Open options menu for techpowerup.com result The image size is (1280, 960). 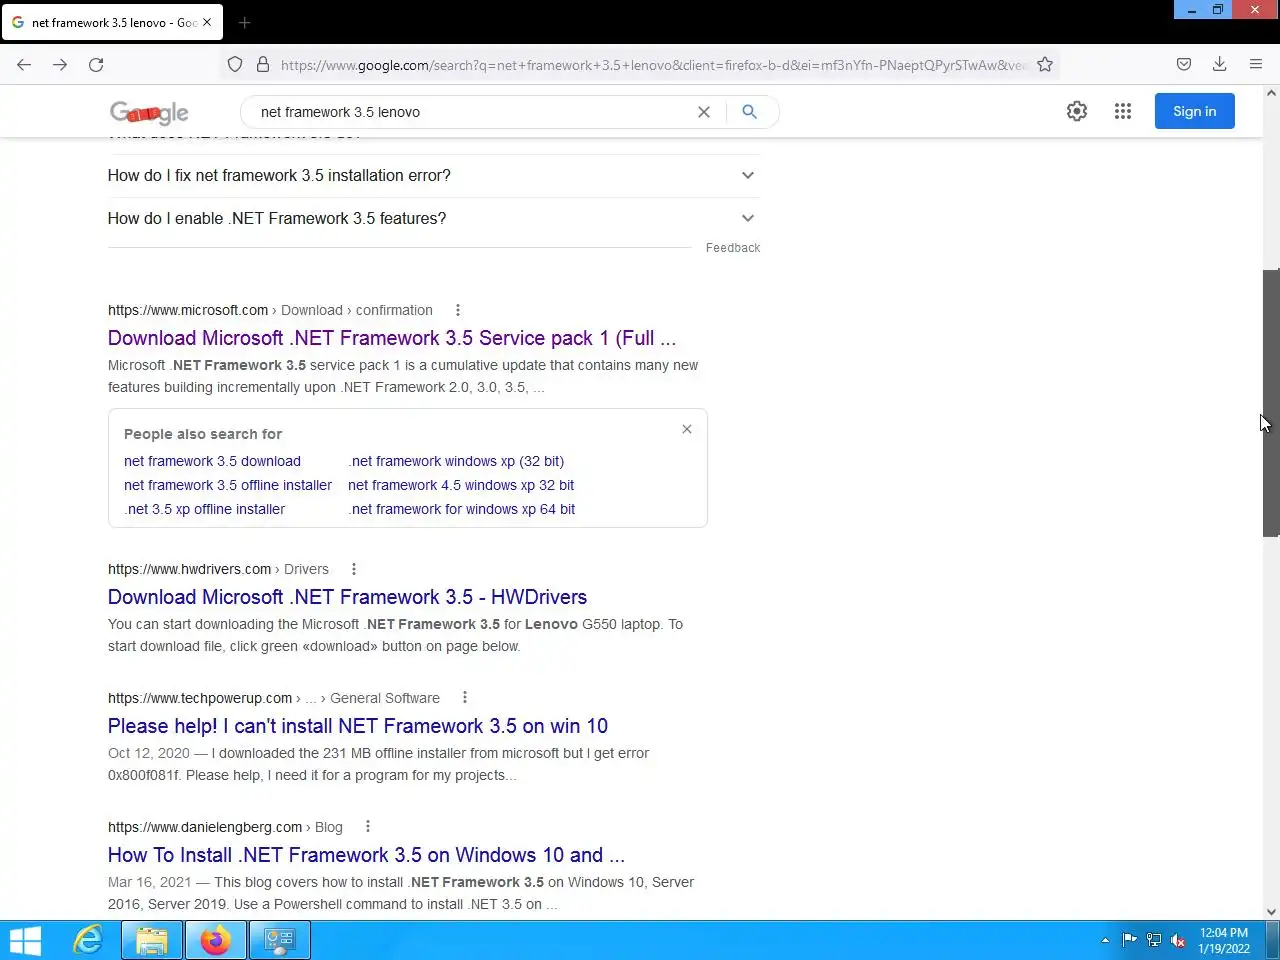click(465, 698)
